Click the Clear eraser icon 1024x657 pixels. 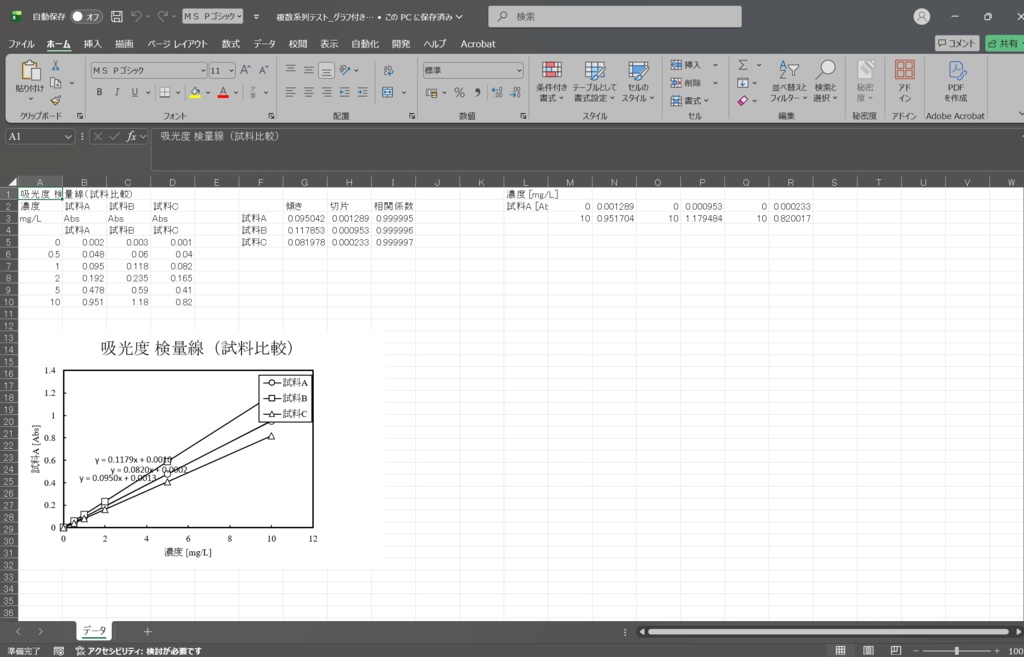pyautogui.click(x=743, y=101)
